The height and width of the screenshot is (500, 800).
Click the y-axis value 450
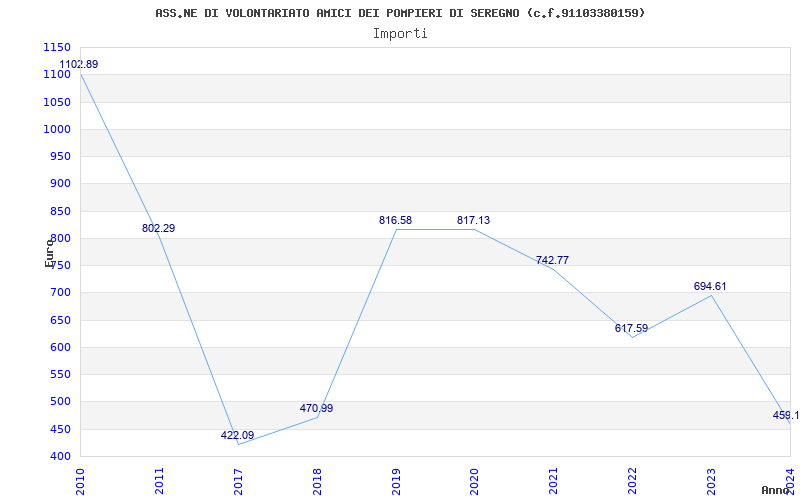tap(61, 430)
